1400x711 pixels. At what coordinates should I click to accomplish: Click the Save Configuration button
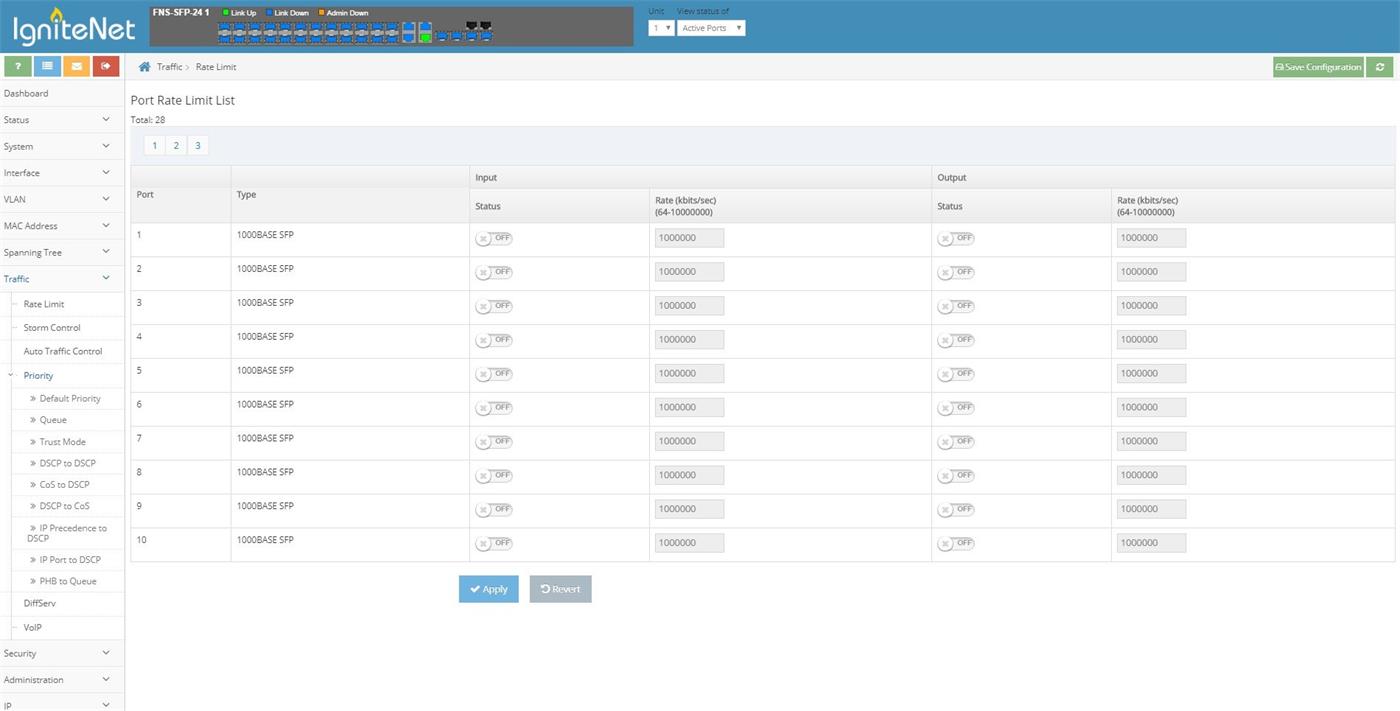pos(1318,67)
